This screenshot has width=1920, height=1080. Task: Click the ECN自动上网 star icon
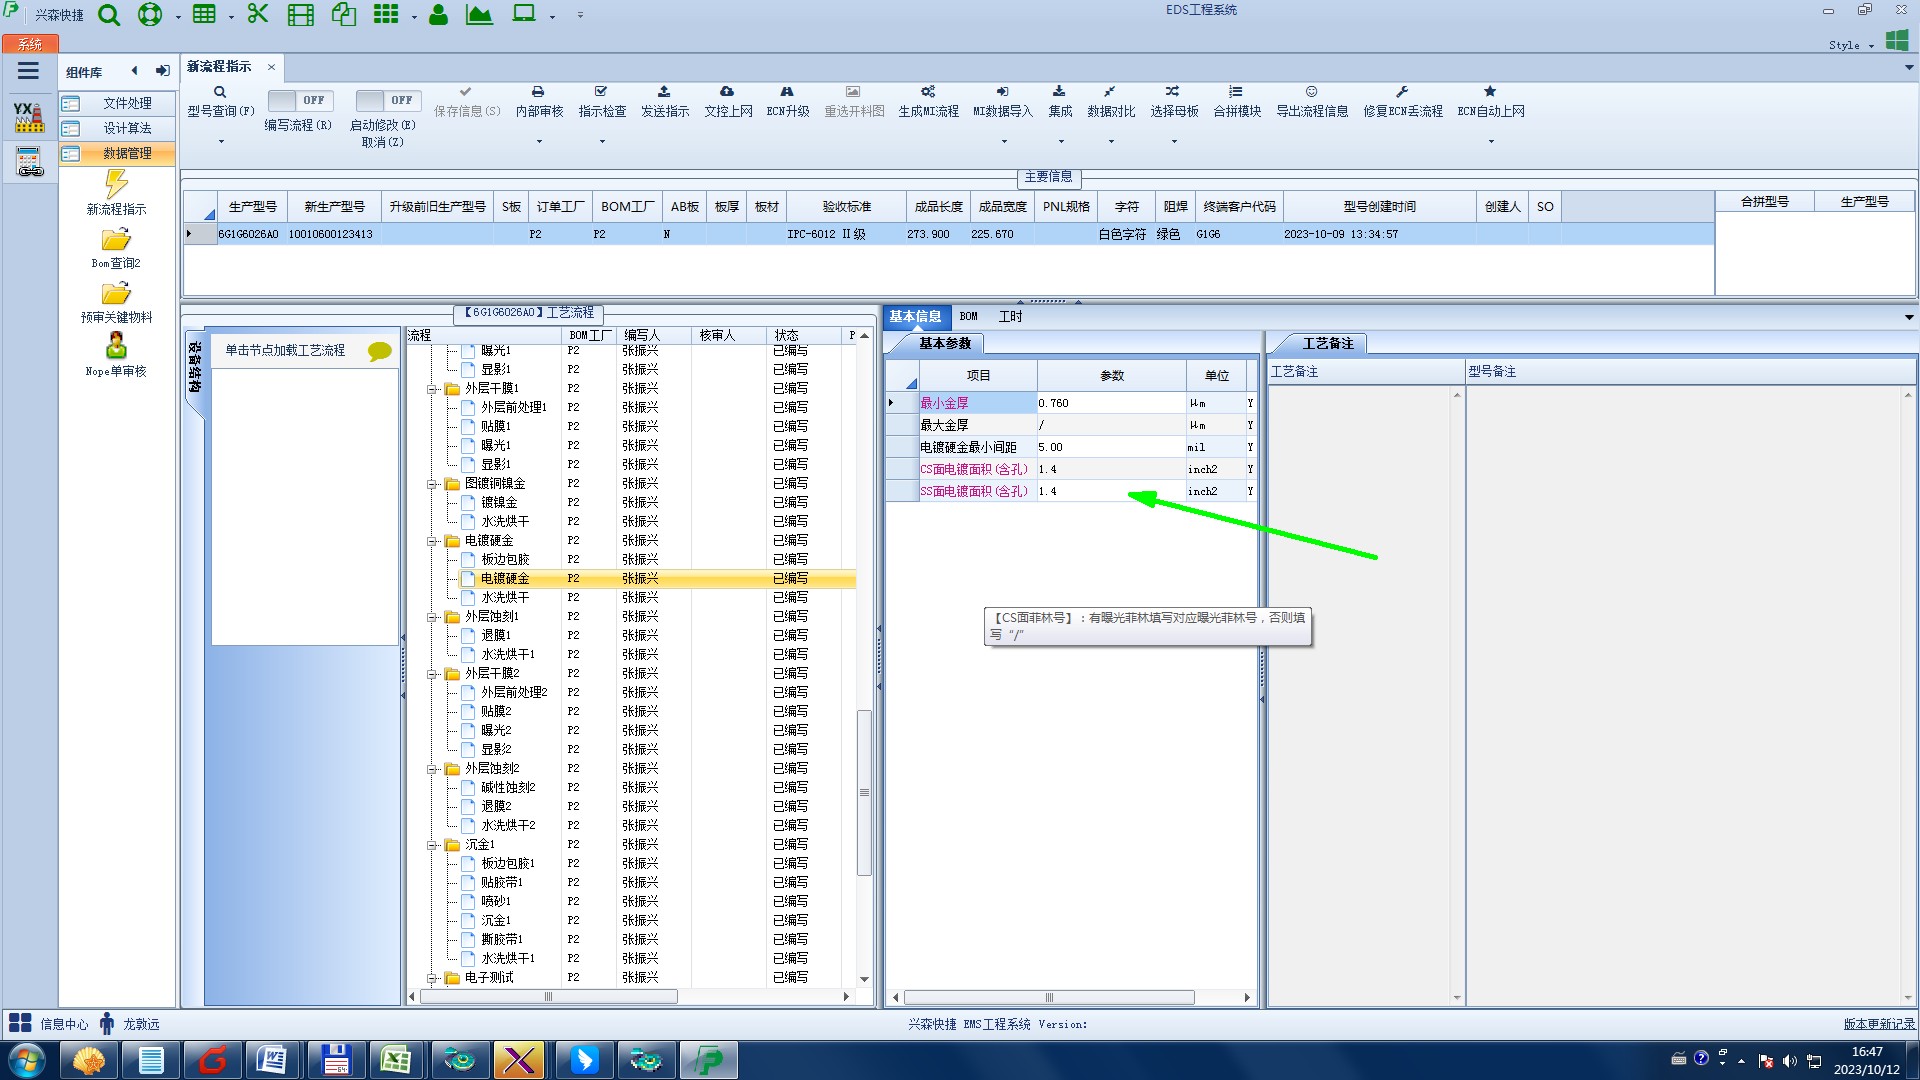pos(1490,92)
